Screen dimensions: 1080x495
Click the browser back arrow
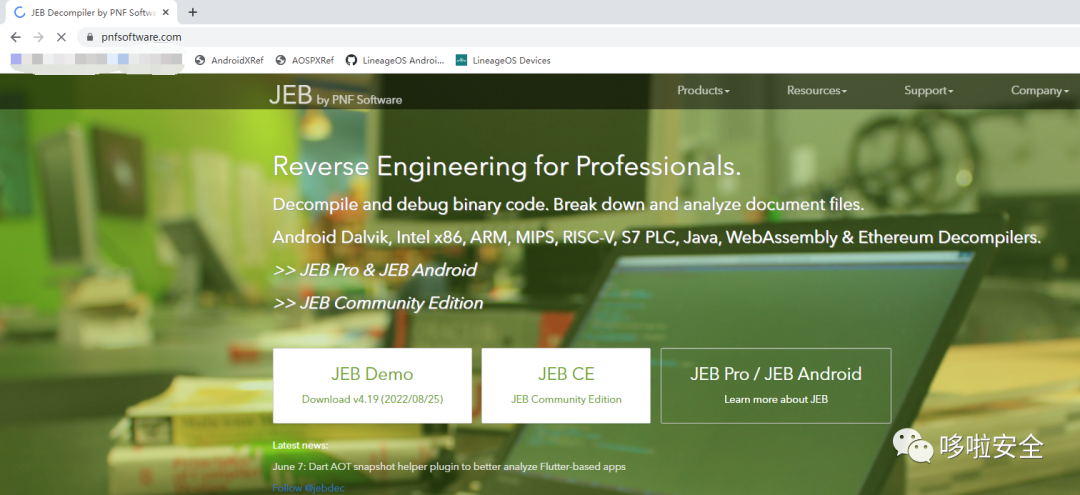pyautogui.click(x=16, y=37)
